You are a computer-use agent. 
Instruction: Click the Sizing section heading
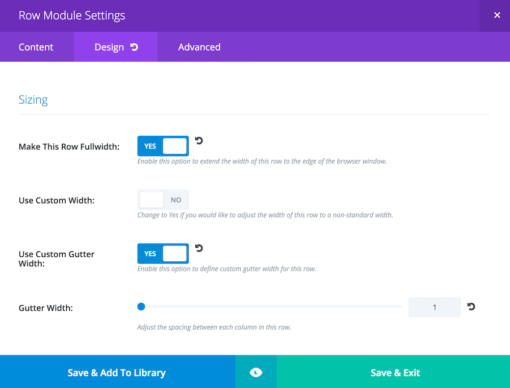pos(33,100)
